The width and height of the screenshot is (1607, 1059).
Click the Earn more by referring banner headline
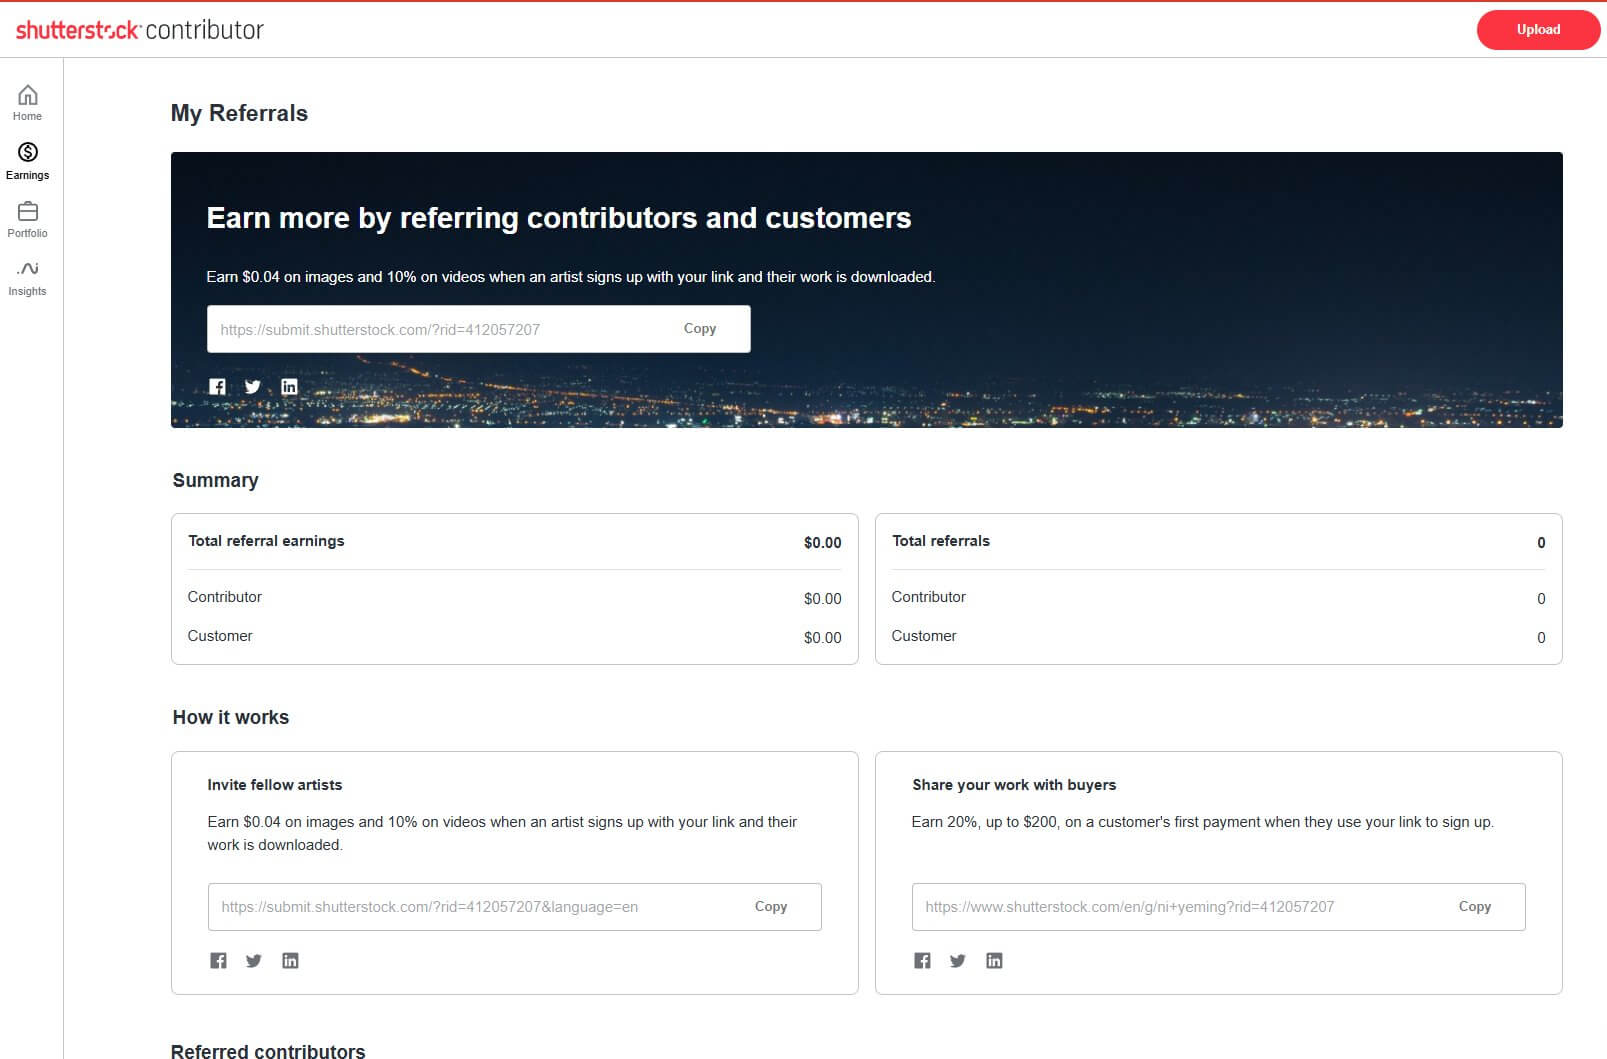(559, 218)
